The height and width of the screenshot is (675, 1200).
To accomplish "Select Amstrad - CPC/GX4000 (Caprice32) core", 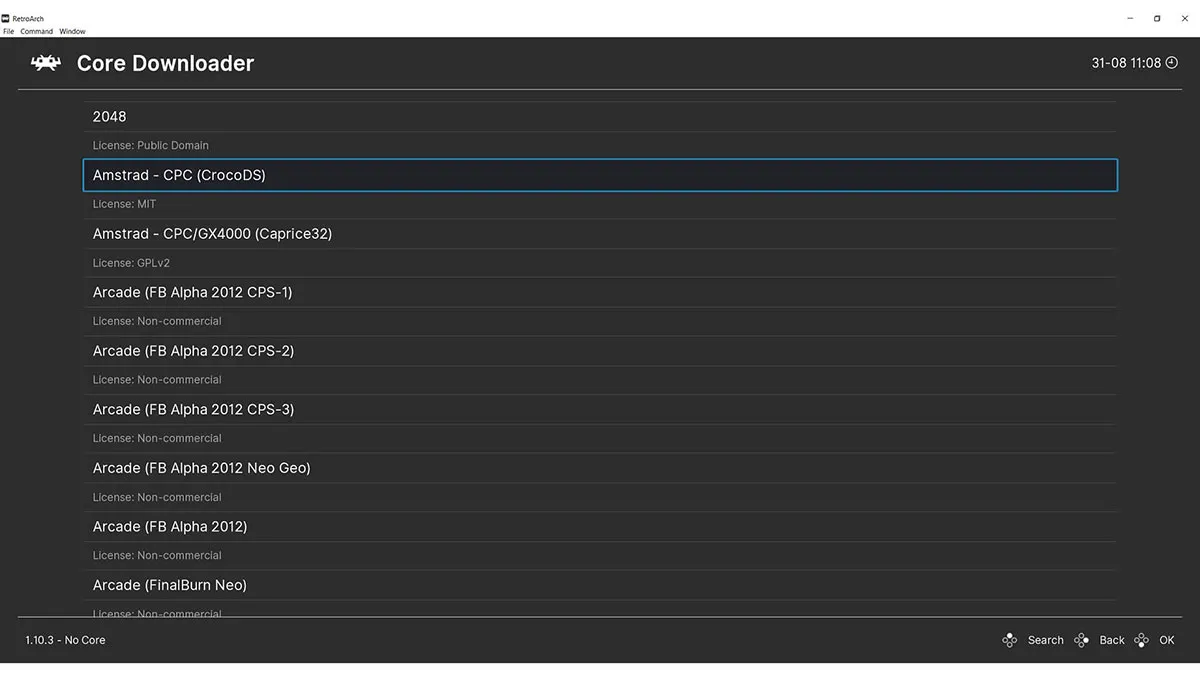I will [600, 234].
